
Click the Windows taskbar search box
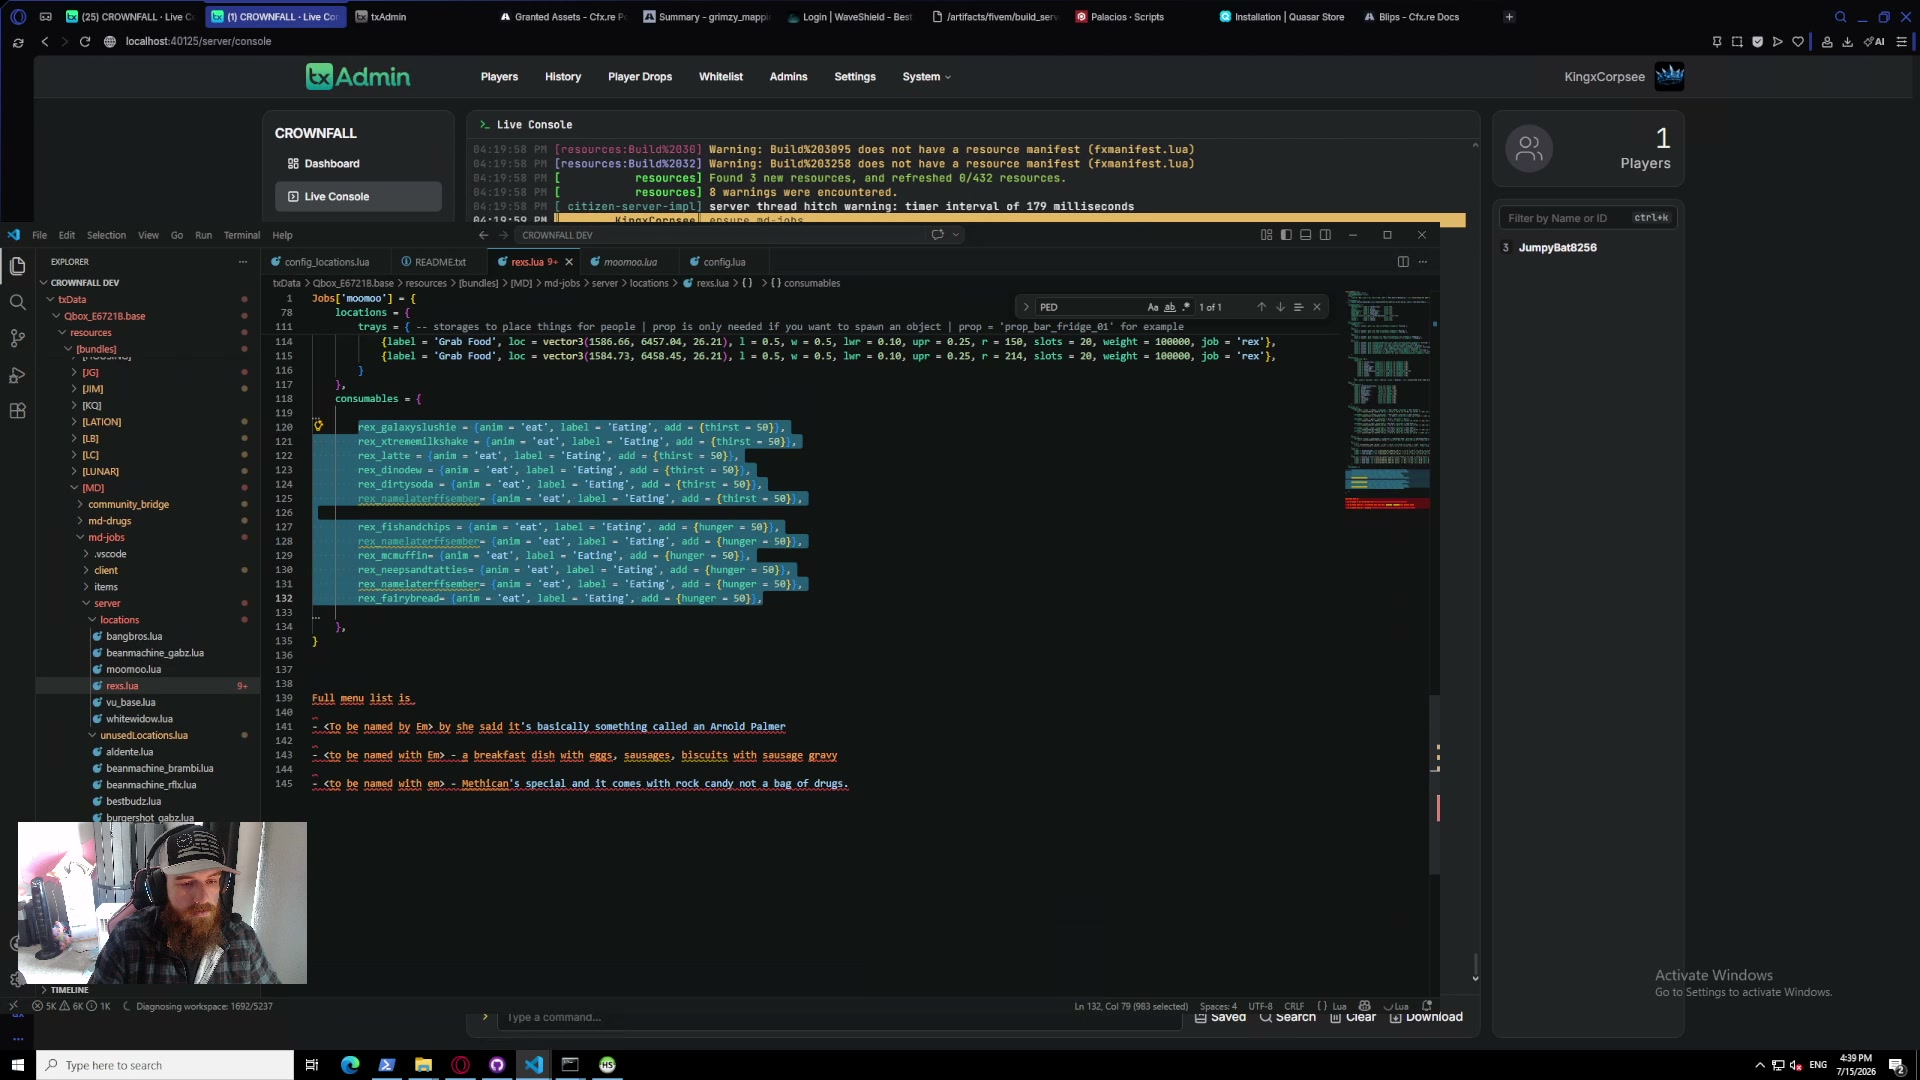click(165, 1065)
